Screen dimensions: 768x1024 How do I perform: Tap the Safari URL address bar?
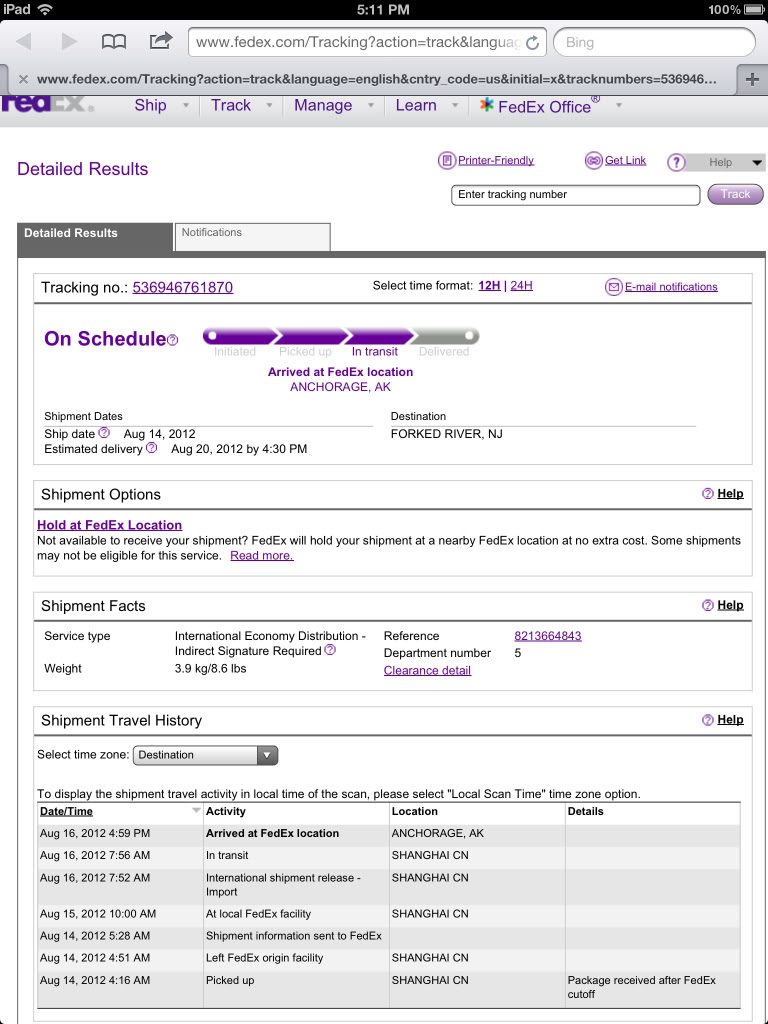tap(367, 42)
